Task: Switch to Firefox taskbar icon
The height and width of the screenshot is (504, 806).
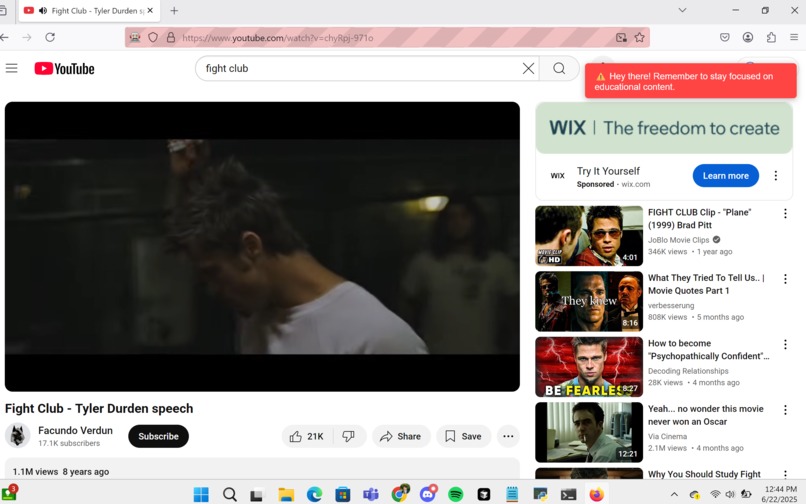Action: coord(596,494)
